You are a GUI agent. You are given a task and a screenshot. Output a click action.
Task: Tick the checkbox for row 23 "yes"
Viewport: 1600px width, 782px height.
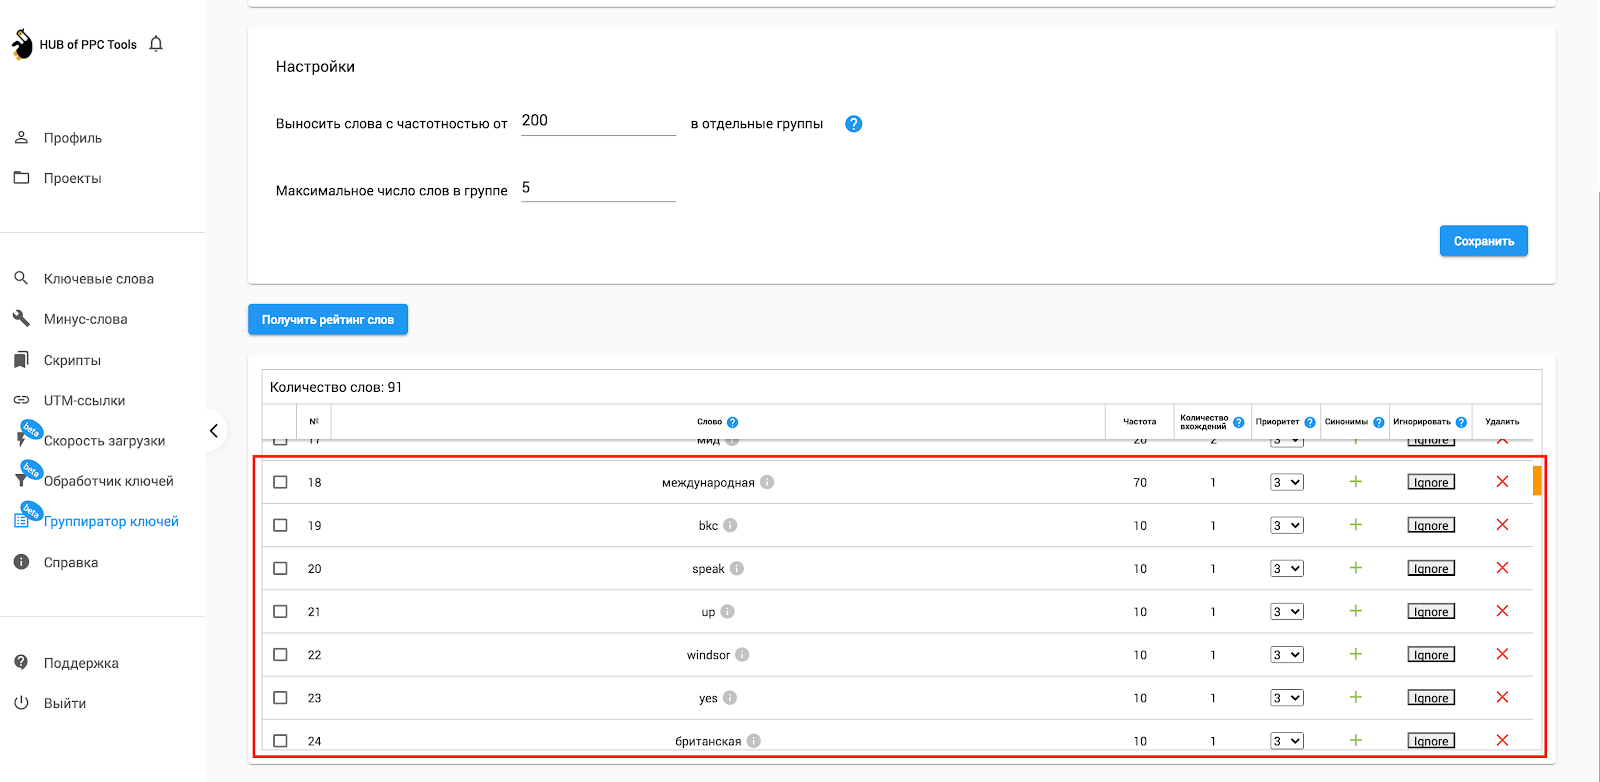coord(280,698)
